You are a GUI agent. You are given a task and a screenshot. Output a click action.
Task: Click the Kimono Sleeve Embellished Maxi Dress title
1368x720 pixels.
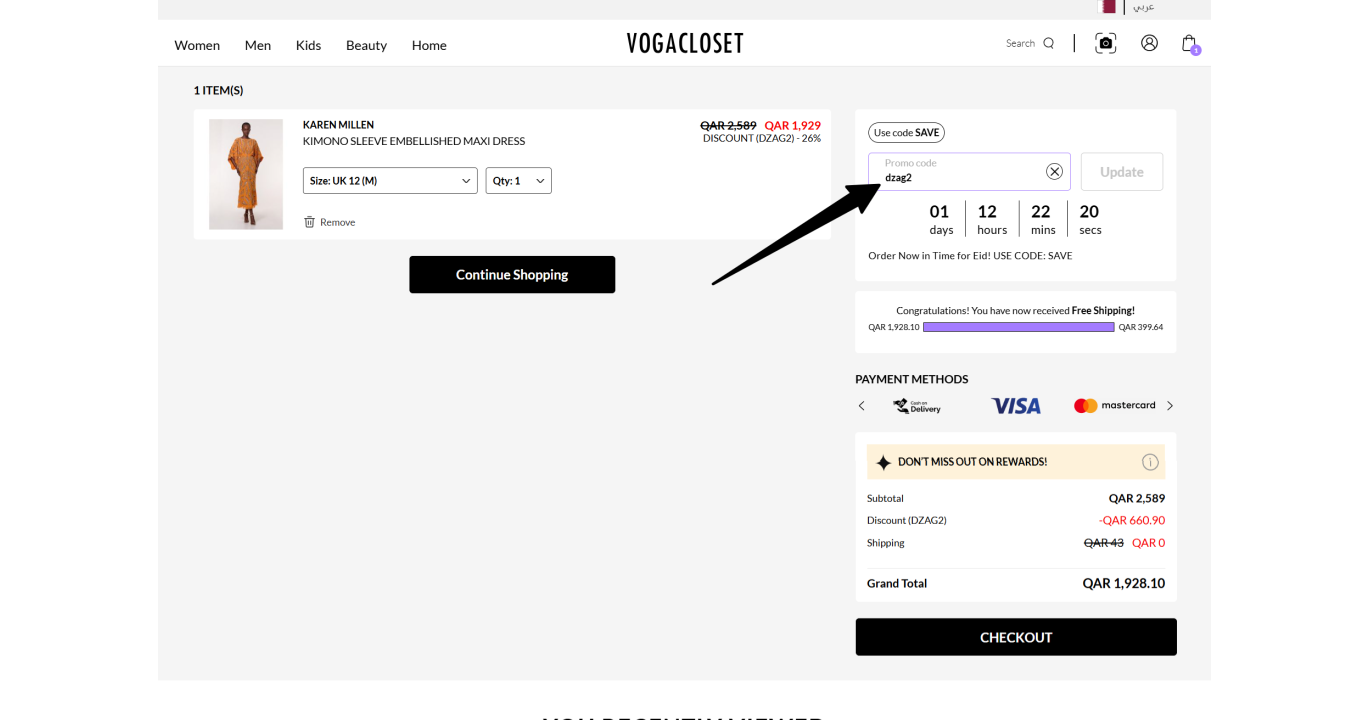click(x=414, y=141)
